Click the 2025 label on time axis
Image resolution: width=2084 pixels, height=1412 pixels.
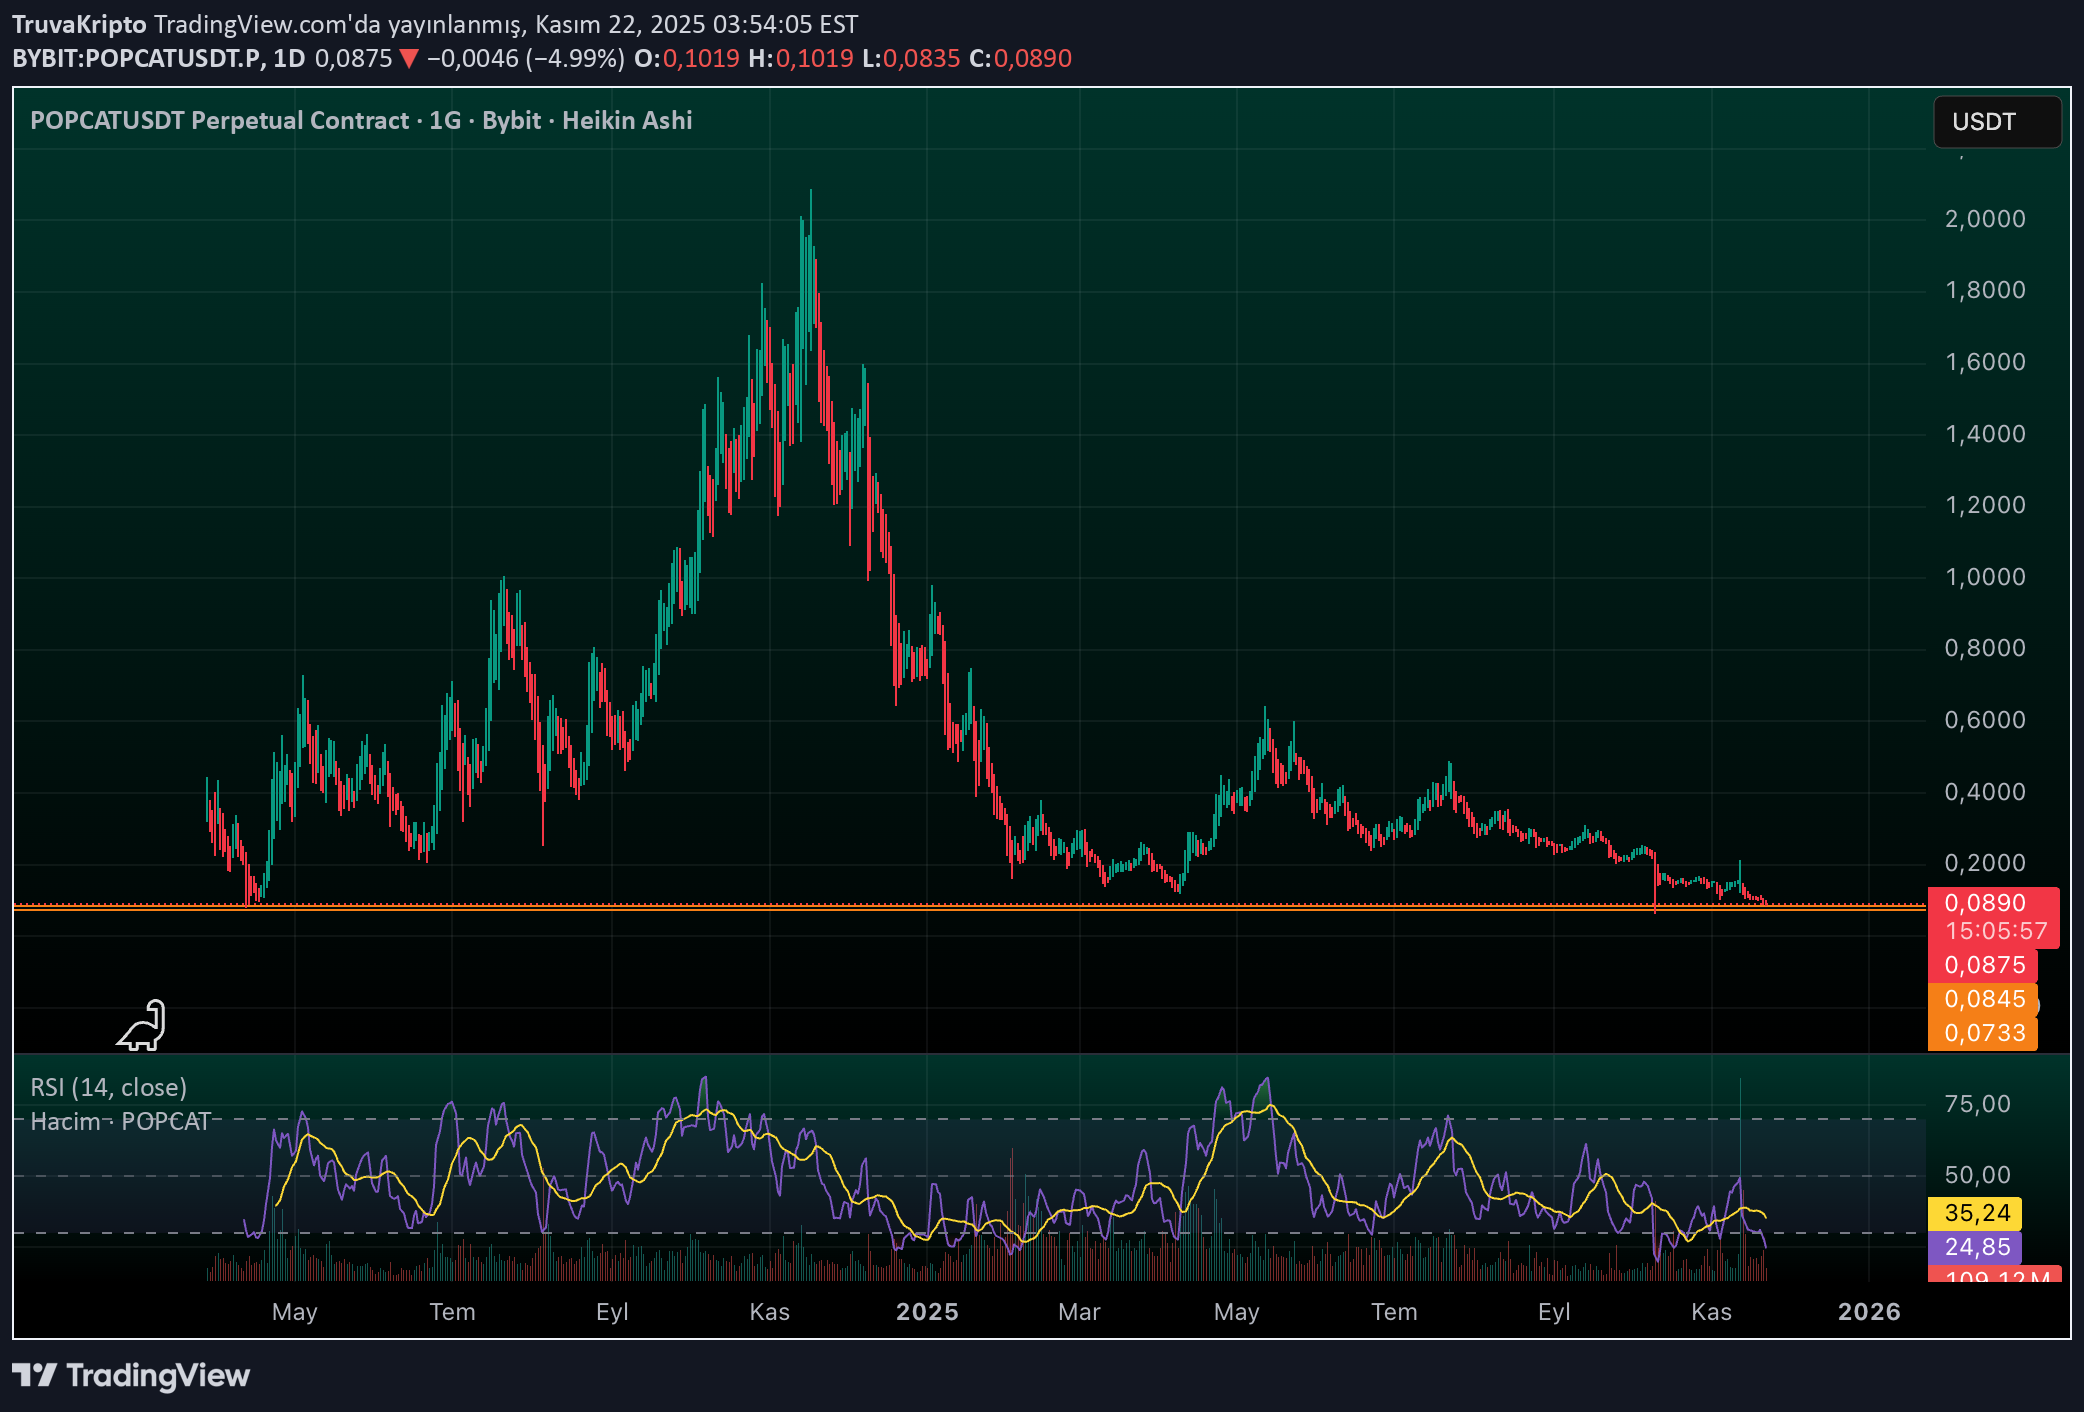[927, 1311]
